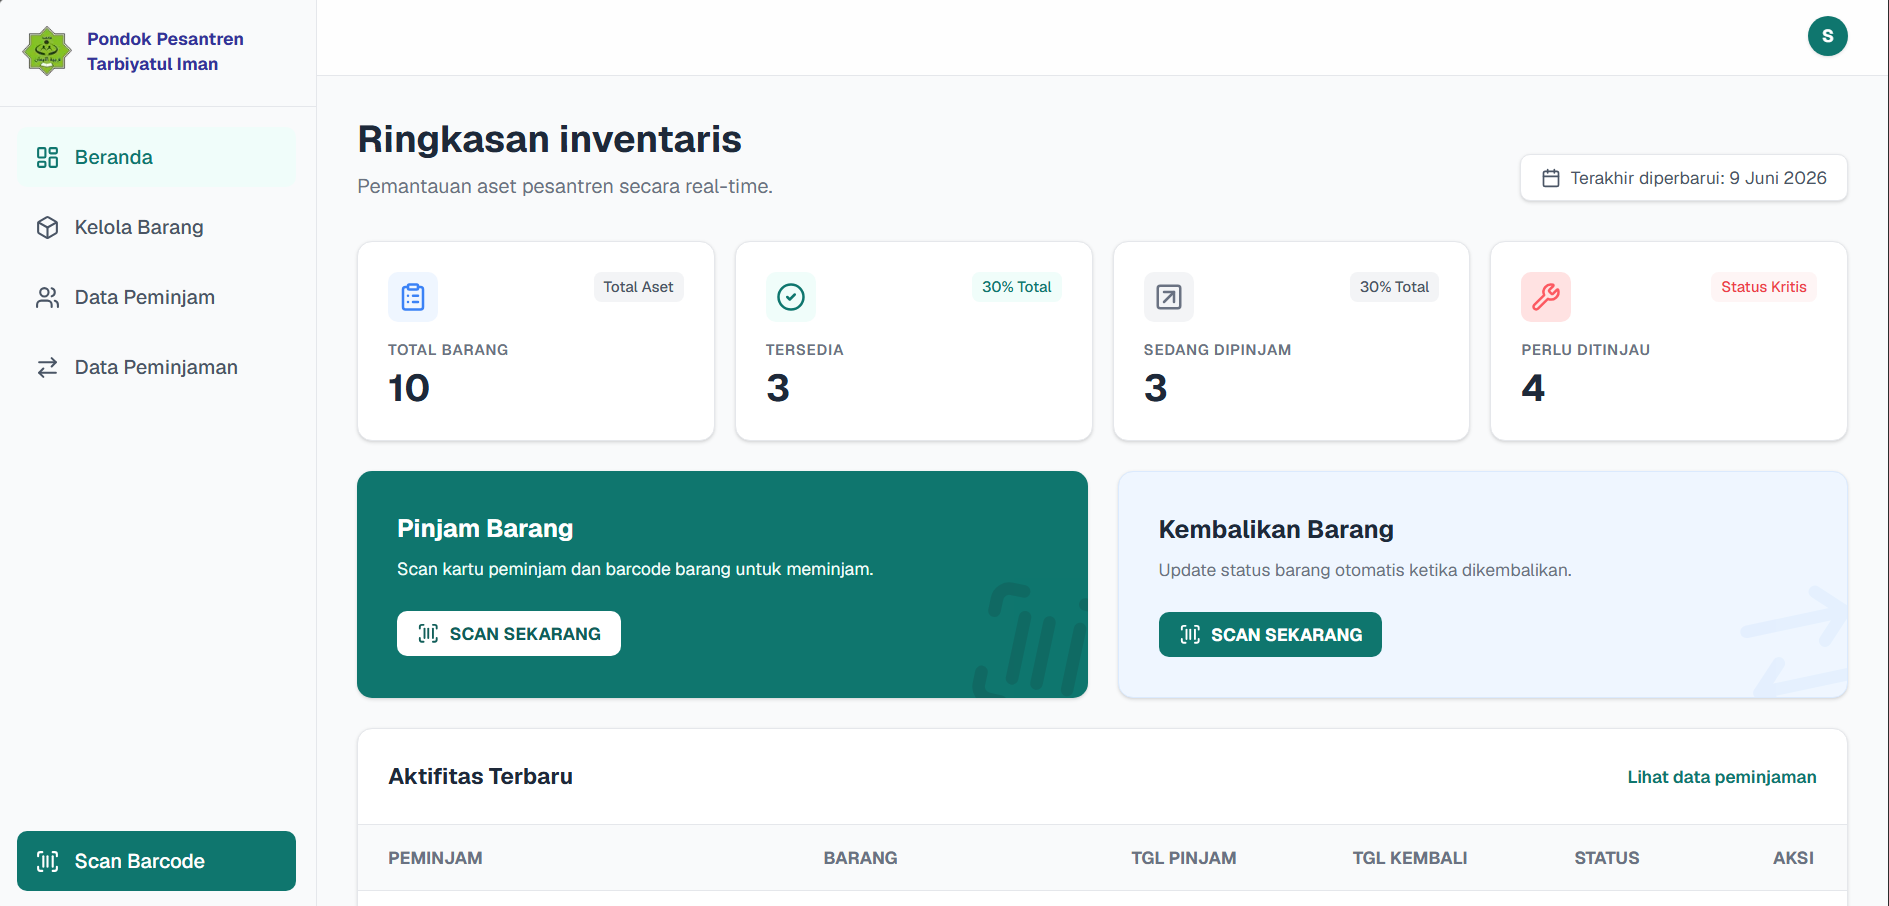Click the wrench icon on Perlu Ditinjau card
This screenshot has width=1889, height=906.
coord(1546,297)
